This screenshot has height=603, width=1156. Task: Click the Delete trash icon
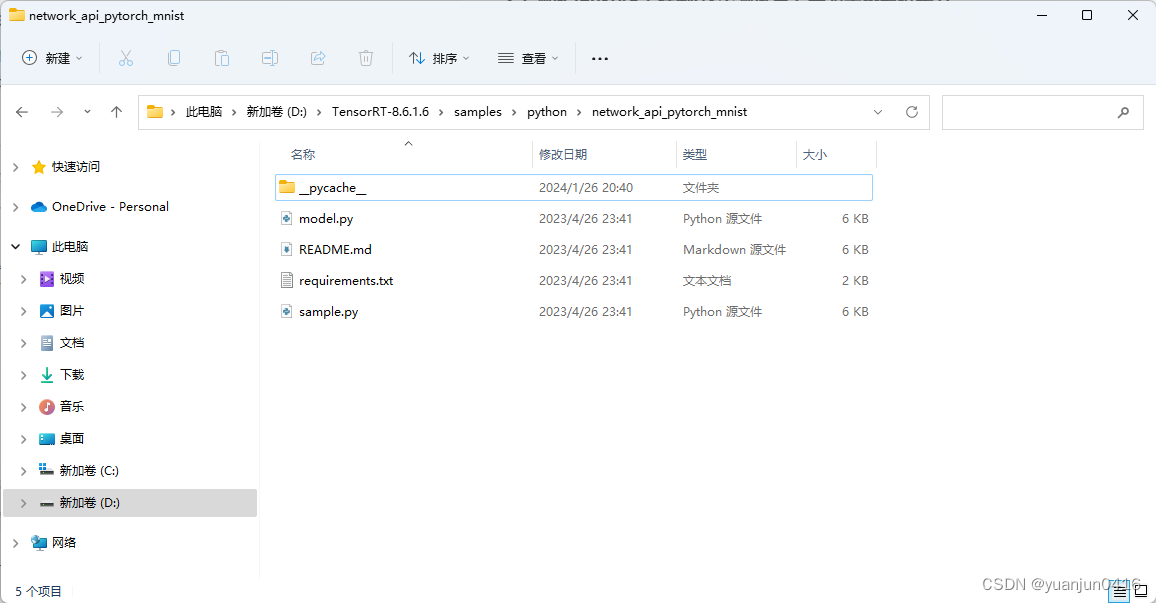click(x=366, y=58)
